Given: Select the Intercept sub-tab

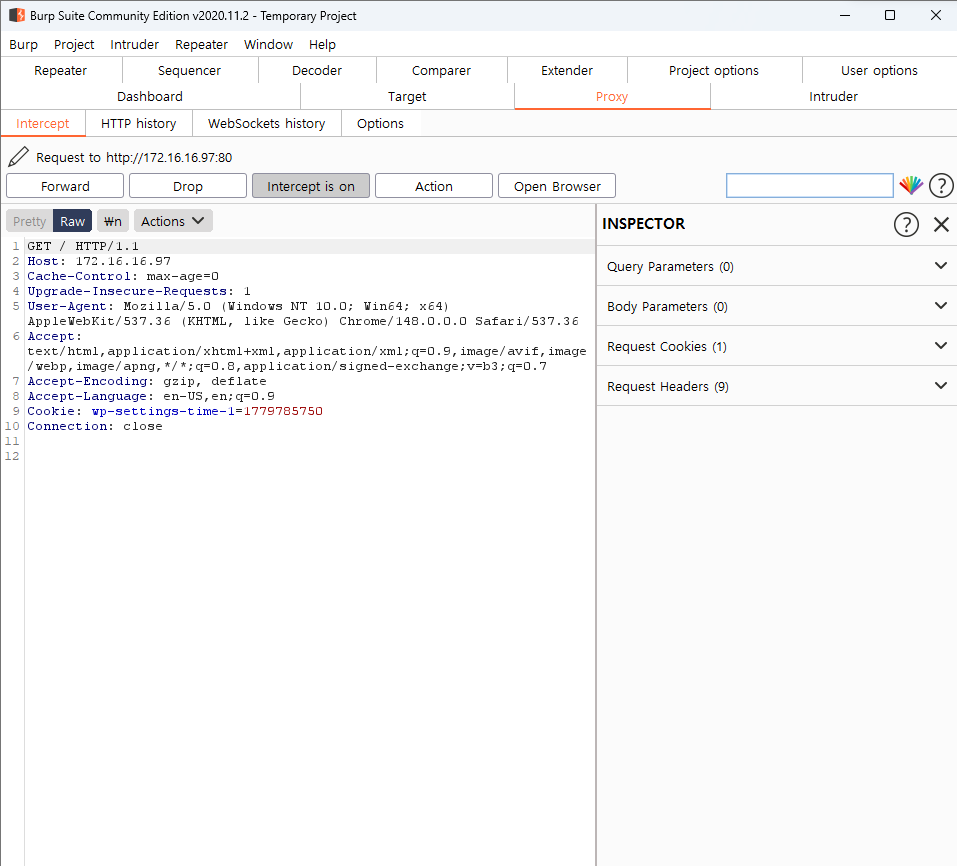Looking at the screenshot, I should (x=43, y=123).
